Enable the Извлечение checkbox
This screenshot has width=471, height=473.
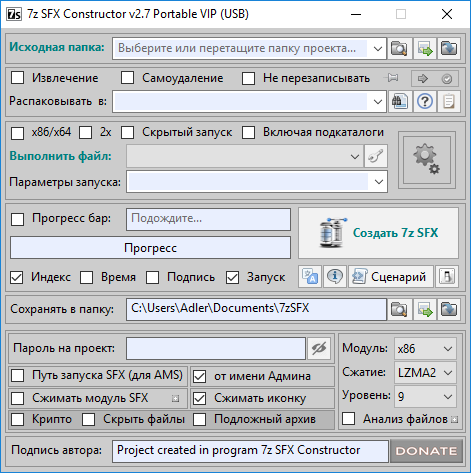pyautogui.click(x=17, y=78)
